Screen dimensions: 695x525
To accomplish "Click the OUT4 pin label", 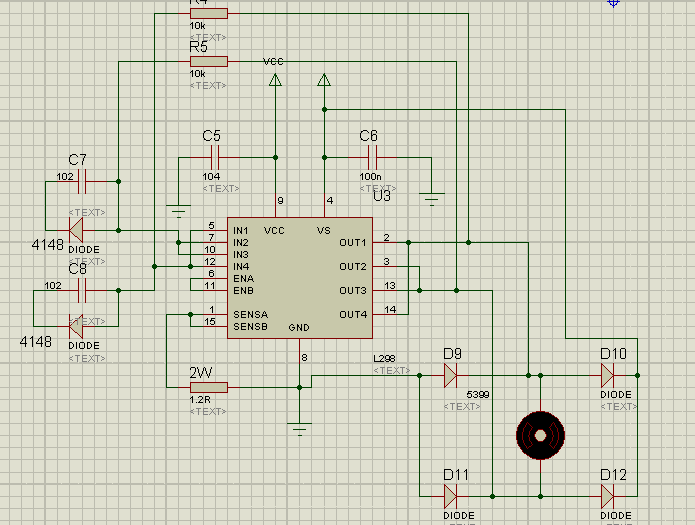I will coord(353,314).
